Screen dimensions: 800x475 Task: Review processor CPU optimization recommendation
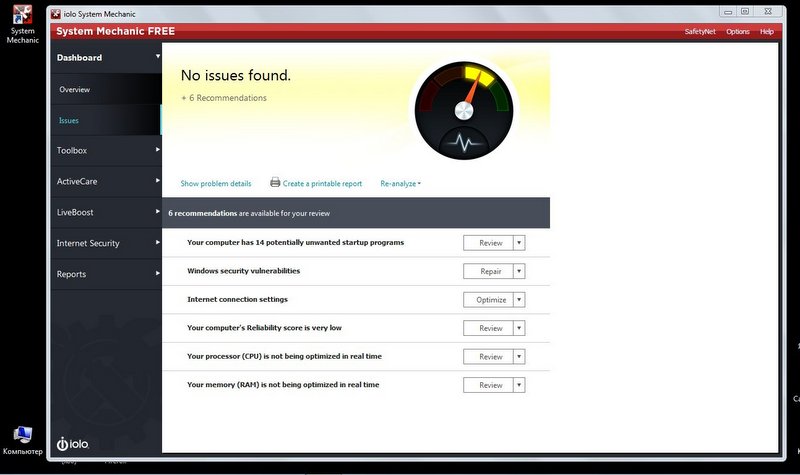(488, 357)
